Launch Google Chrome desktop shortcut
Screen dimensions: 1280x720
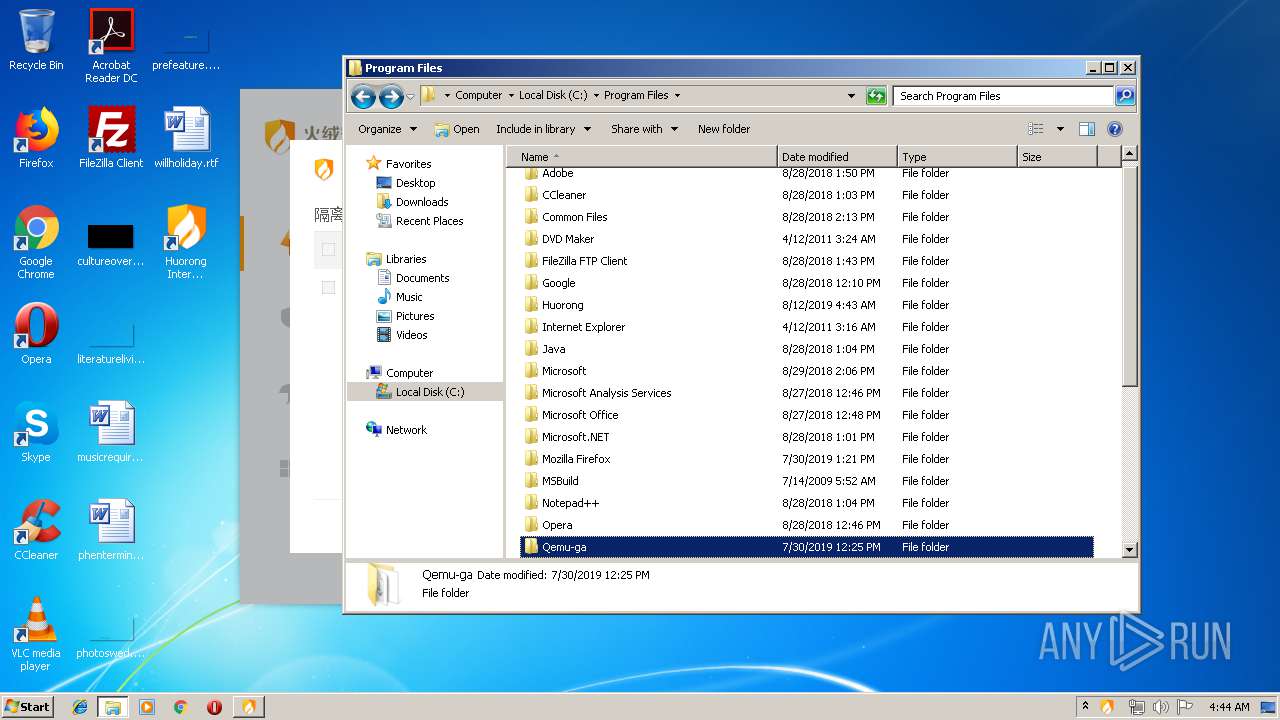[x=36, y=242]
